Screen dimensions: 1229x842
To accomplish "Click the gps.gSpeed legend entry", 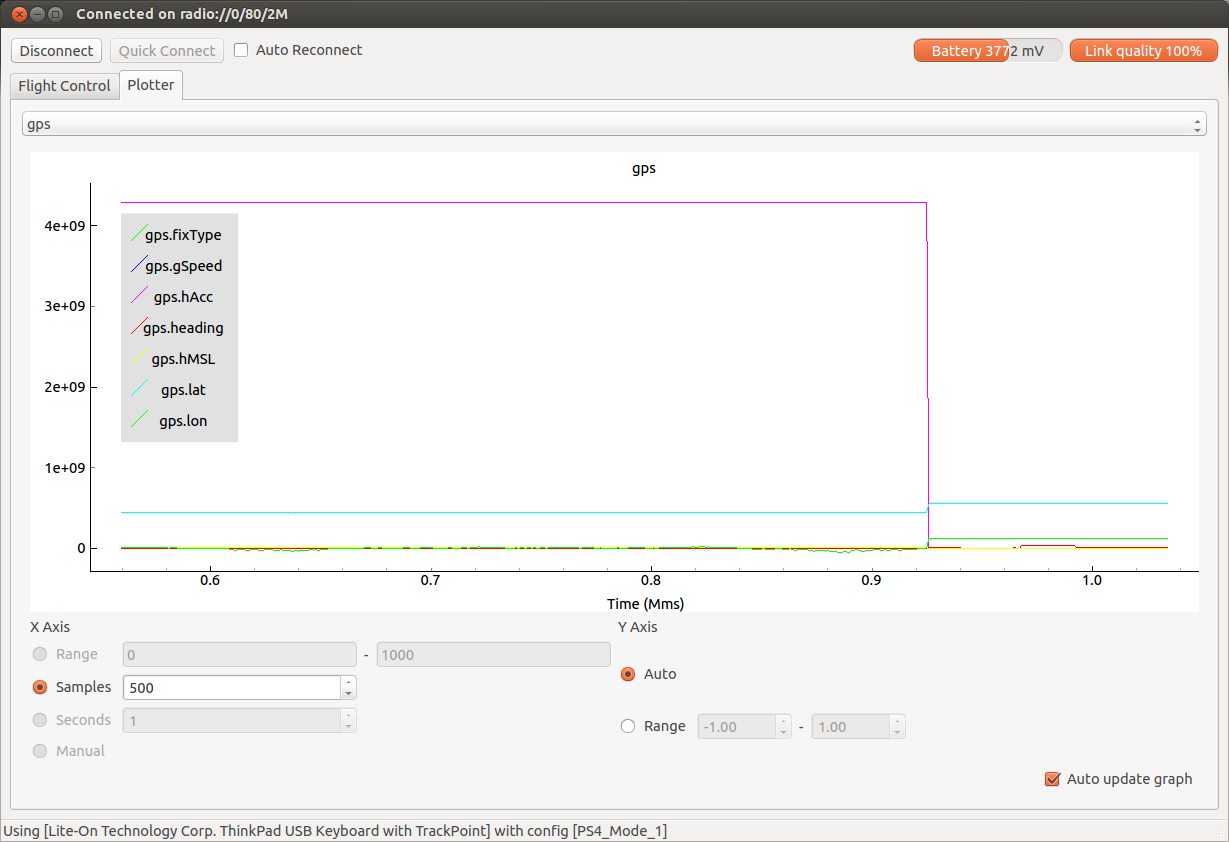I will [177, 266].
